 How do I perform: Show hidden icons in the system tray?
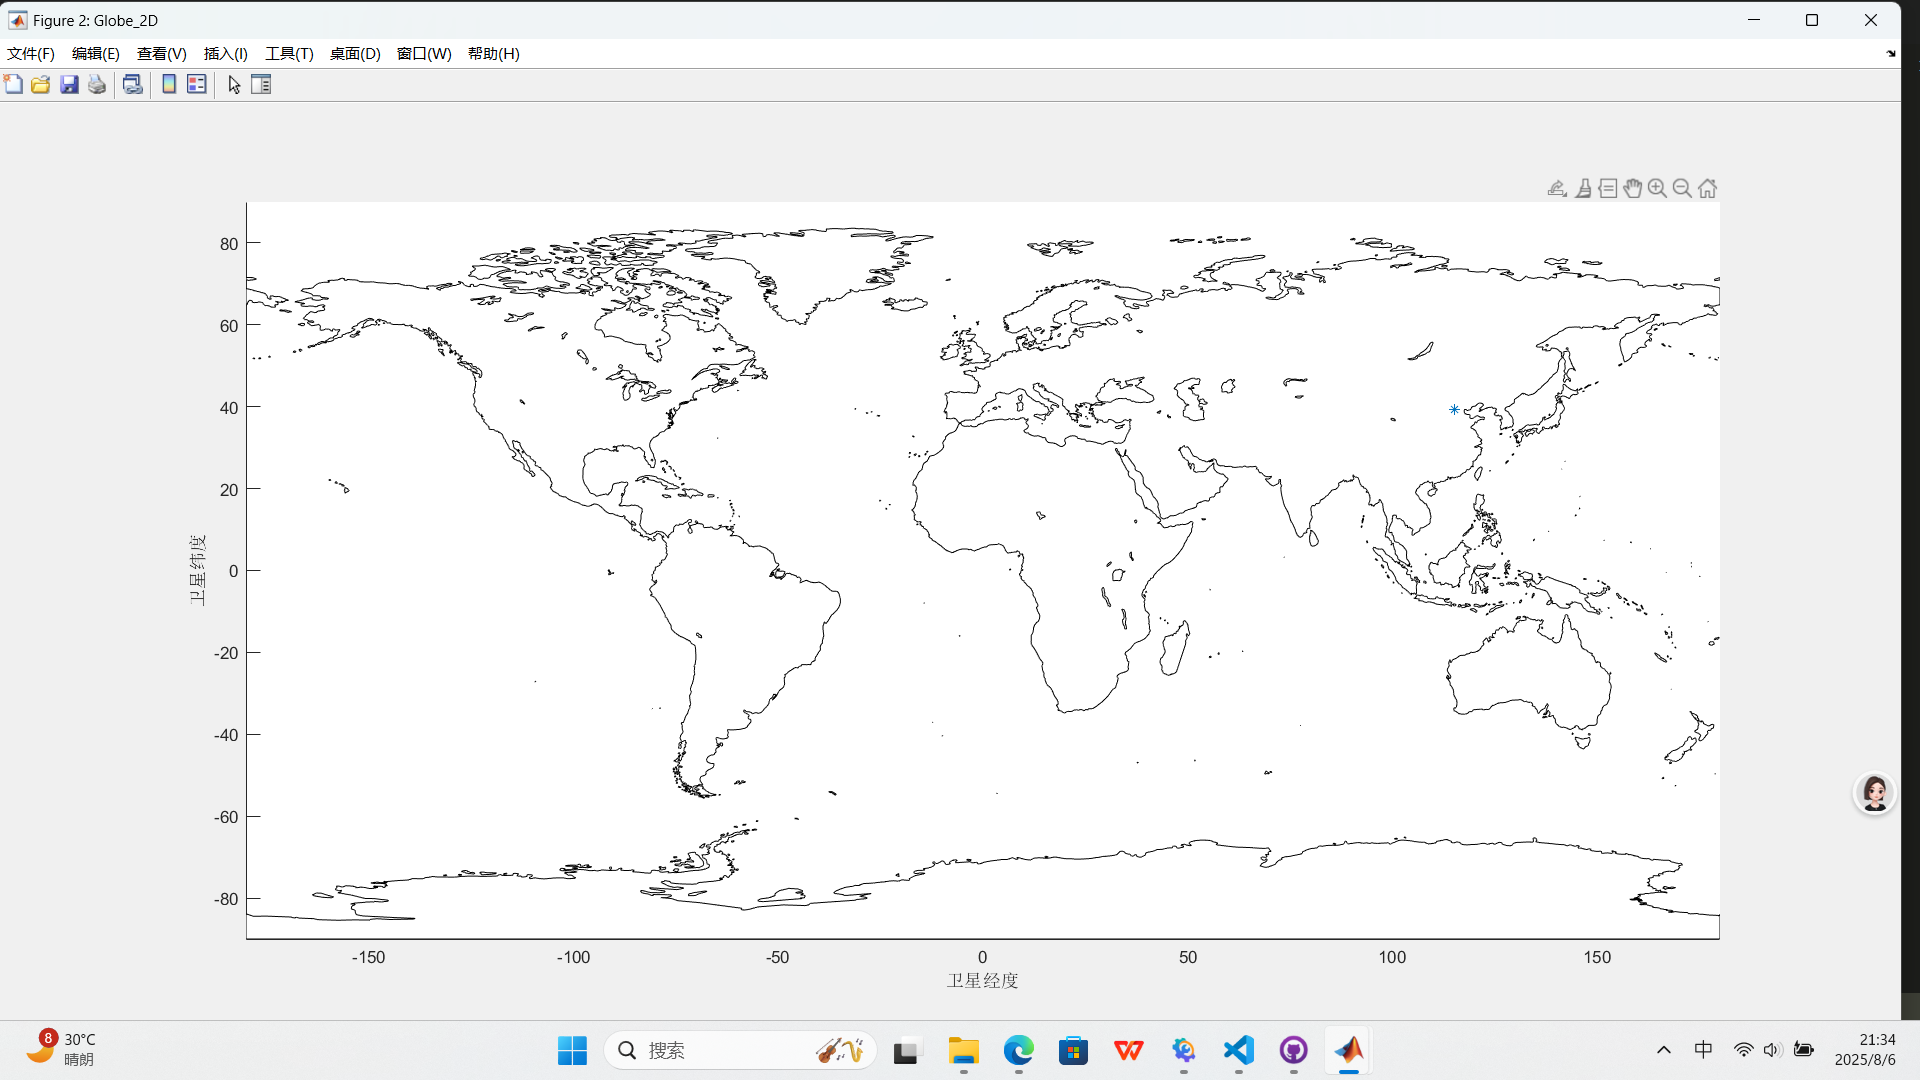[x=1664, y=1050]
